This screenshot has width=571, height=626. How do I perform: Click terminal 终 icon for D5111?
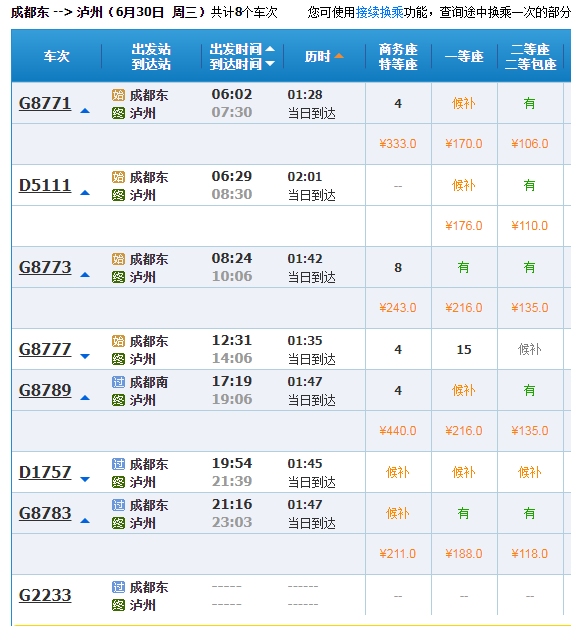[118, 195]
